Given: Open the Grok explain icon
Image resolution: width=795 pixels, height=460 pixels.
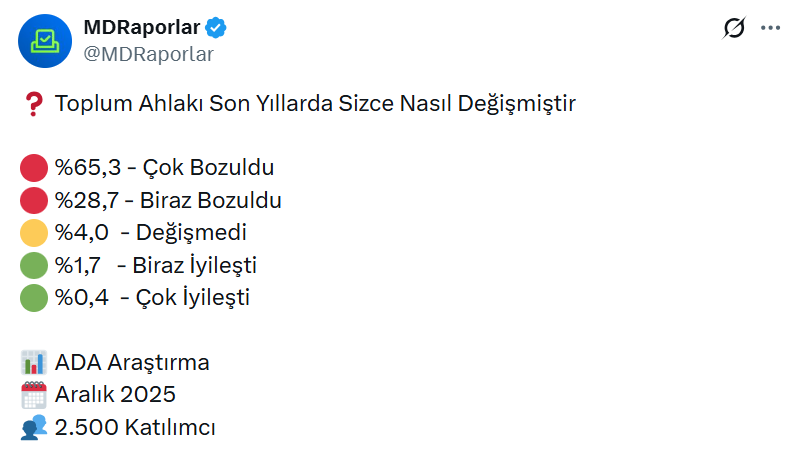Looking at the screenshot, I should click(x=734, y=28).
